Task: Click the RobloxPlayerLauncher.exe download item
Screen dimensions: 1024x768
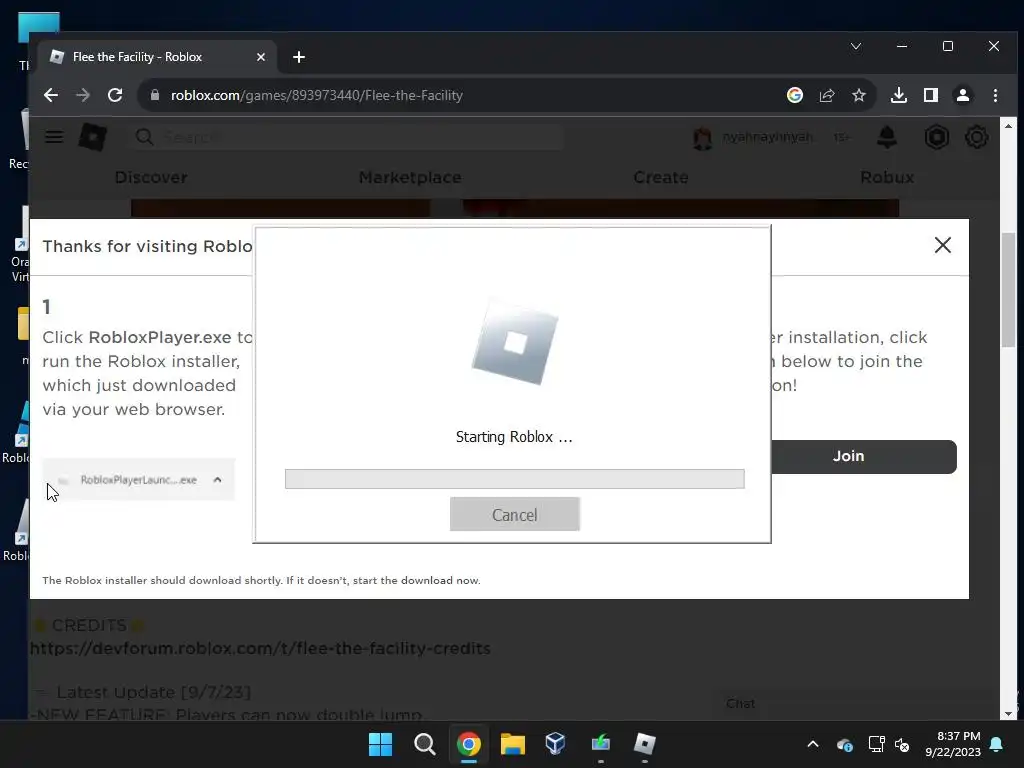Action: [x=138, y=480]
